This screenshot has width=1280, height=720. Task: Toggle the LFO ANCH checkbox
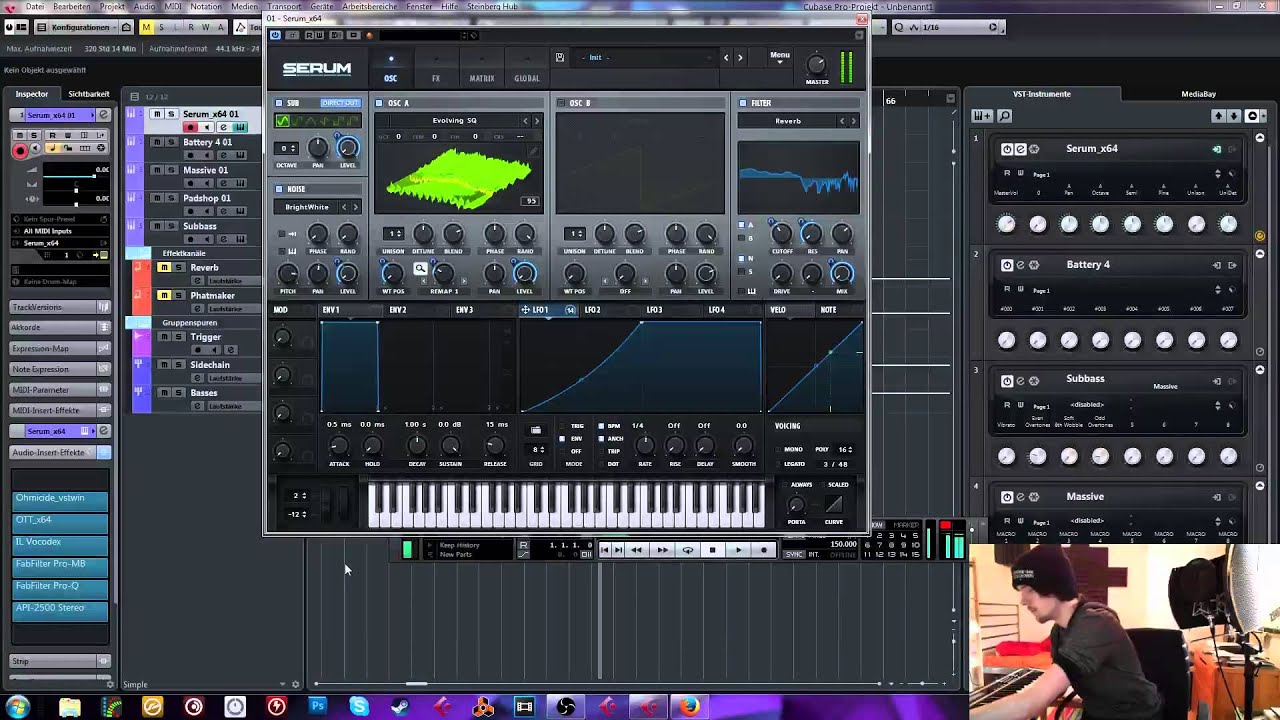pos(601,438)
